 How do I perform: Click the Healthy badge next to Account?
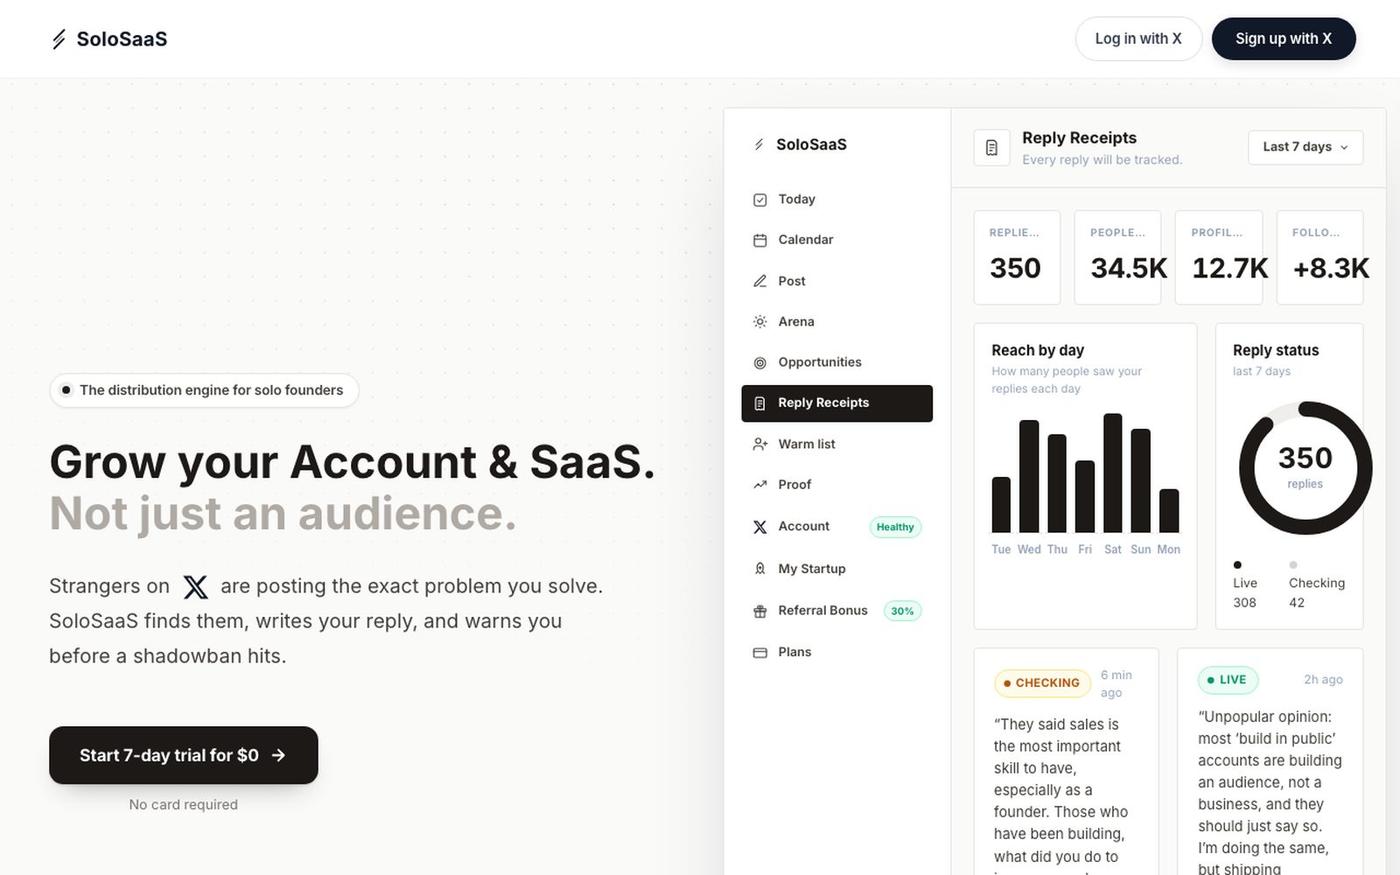[895, 527]
